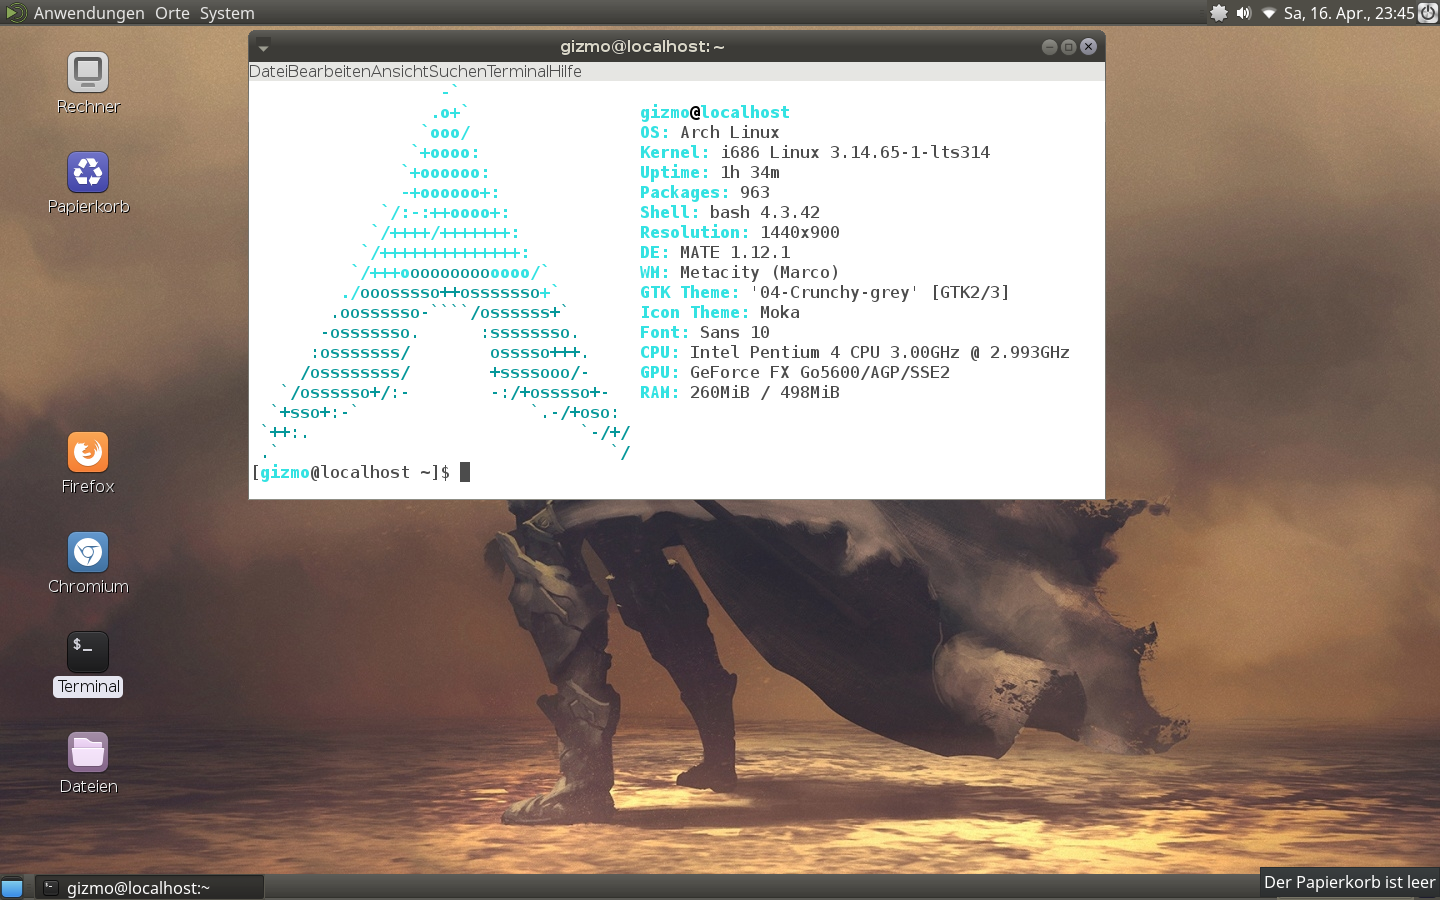1440x900 pixels.
Task: Click the 'WM: Metacity (Marco)' line
Action: [740, 272]
